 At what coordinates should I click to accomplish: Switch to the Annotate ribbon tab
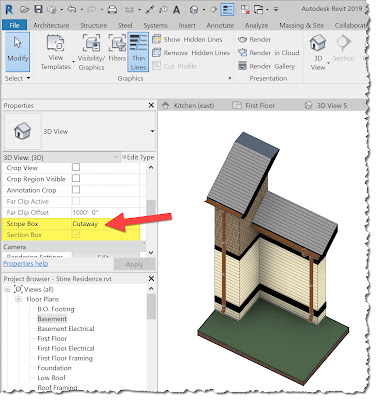tap(220, 25)
